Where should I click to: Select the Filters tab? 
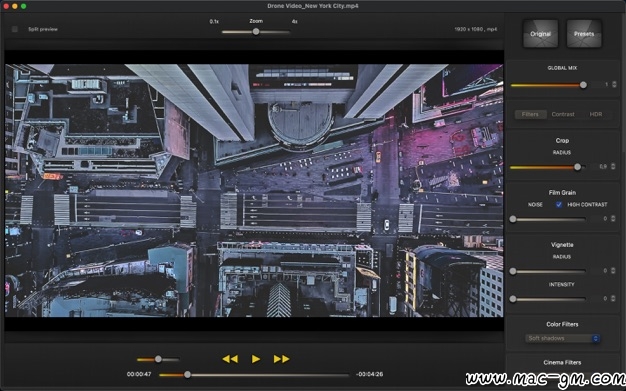click(x=530, y=114)
